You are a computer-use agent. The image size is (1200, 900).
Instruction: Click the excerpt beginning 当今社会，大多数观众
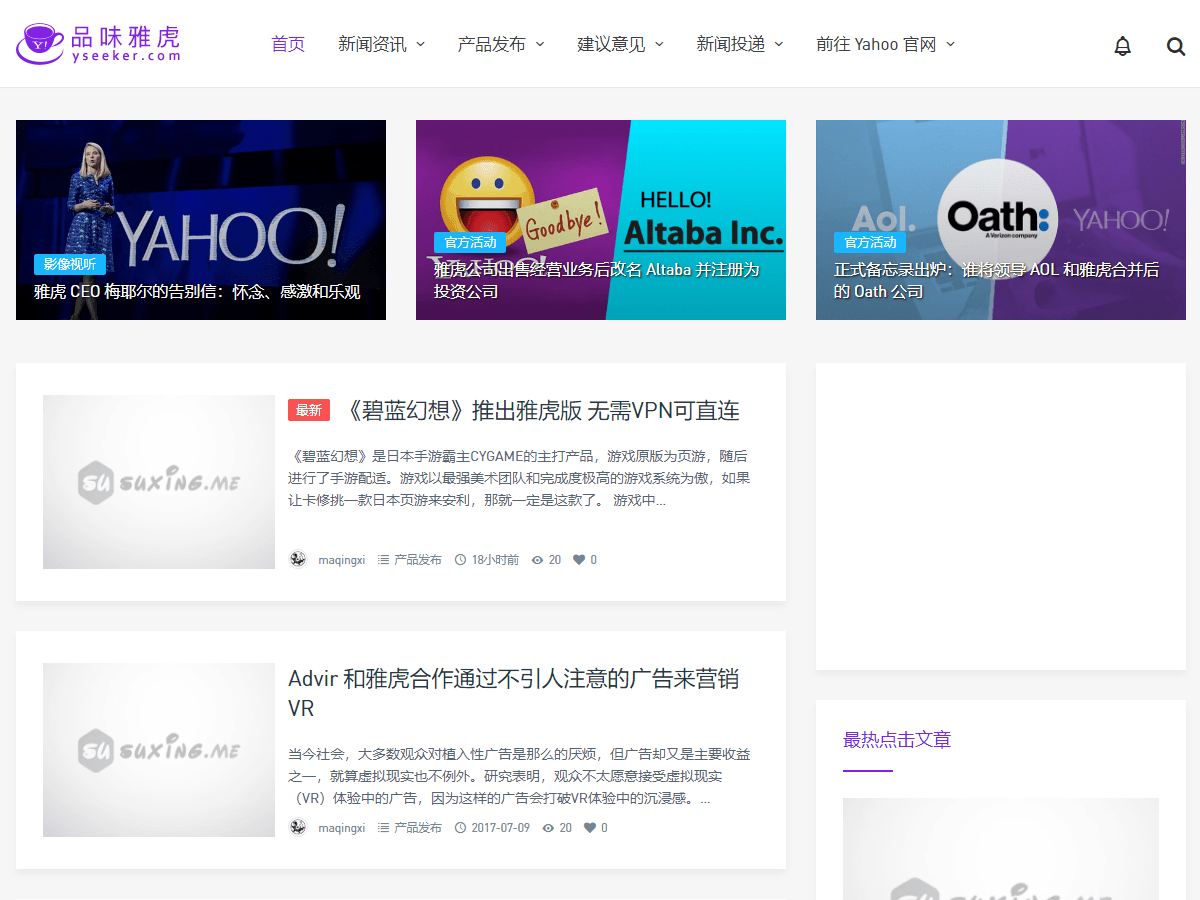[519, 776]
